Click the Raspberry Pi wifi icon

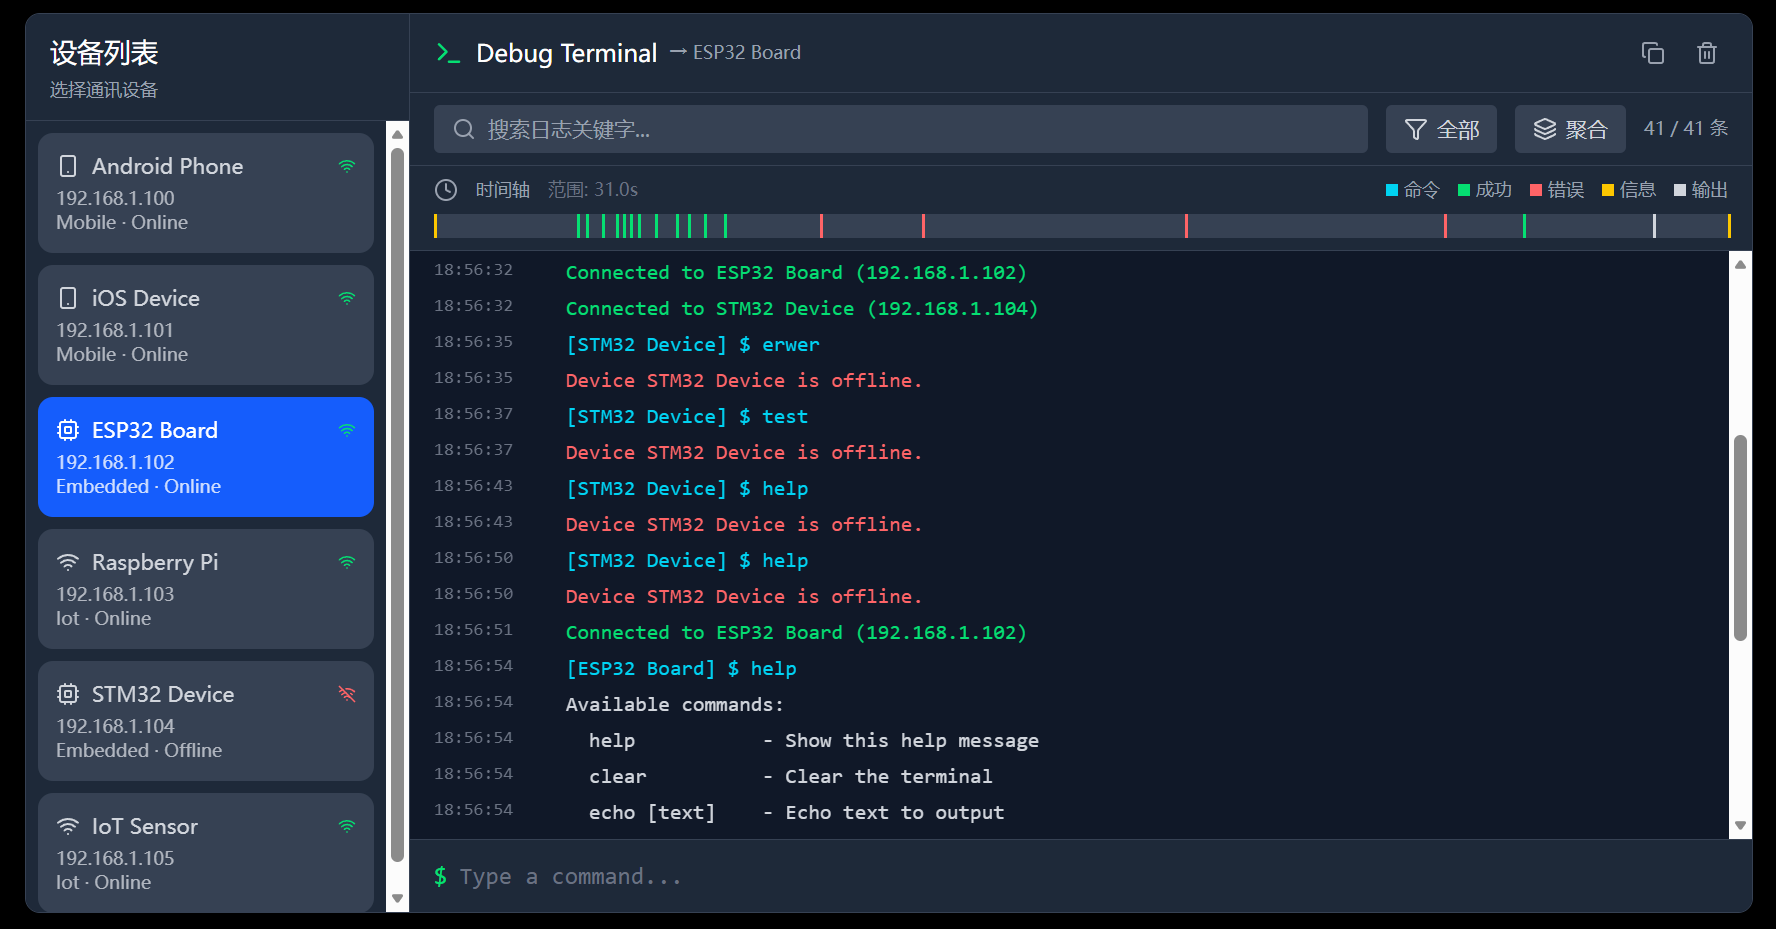(x=68, y=562)
